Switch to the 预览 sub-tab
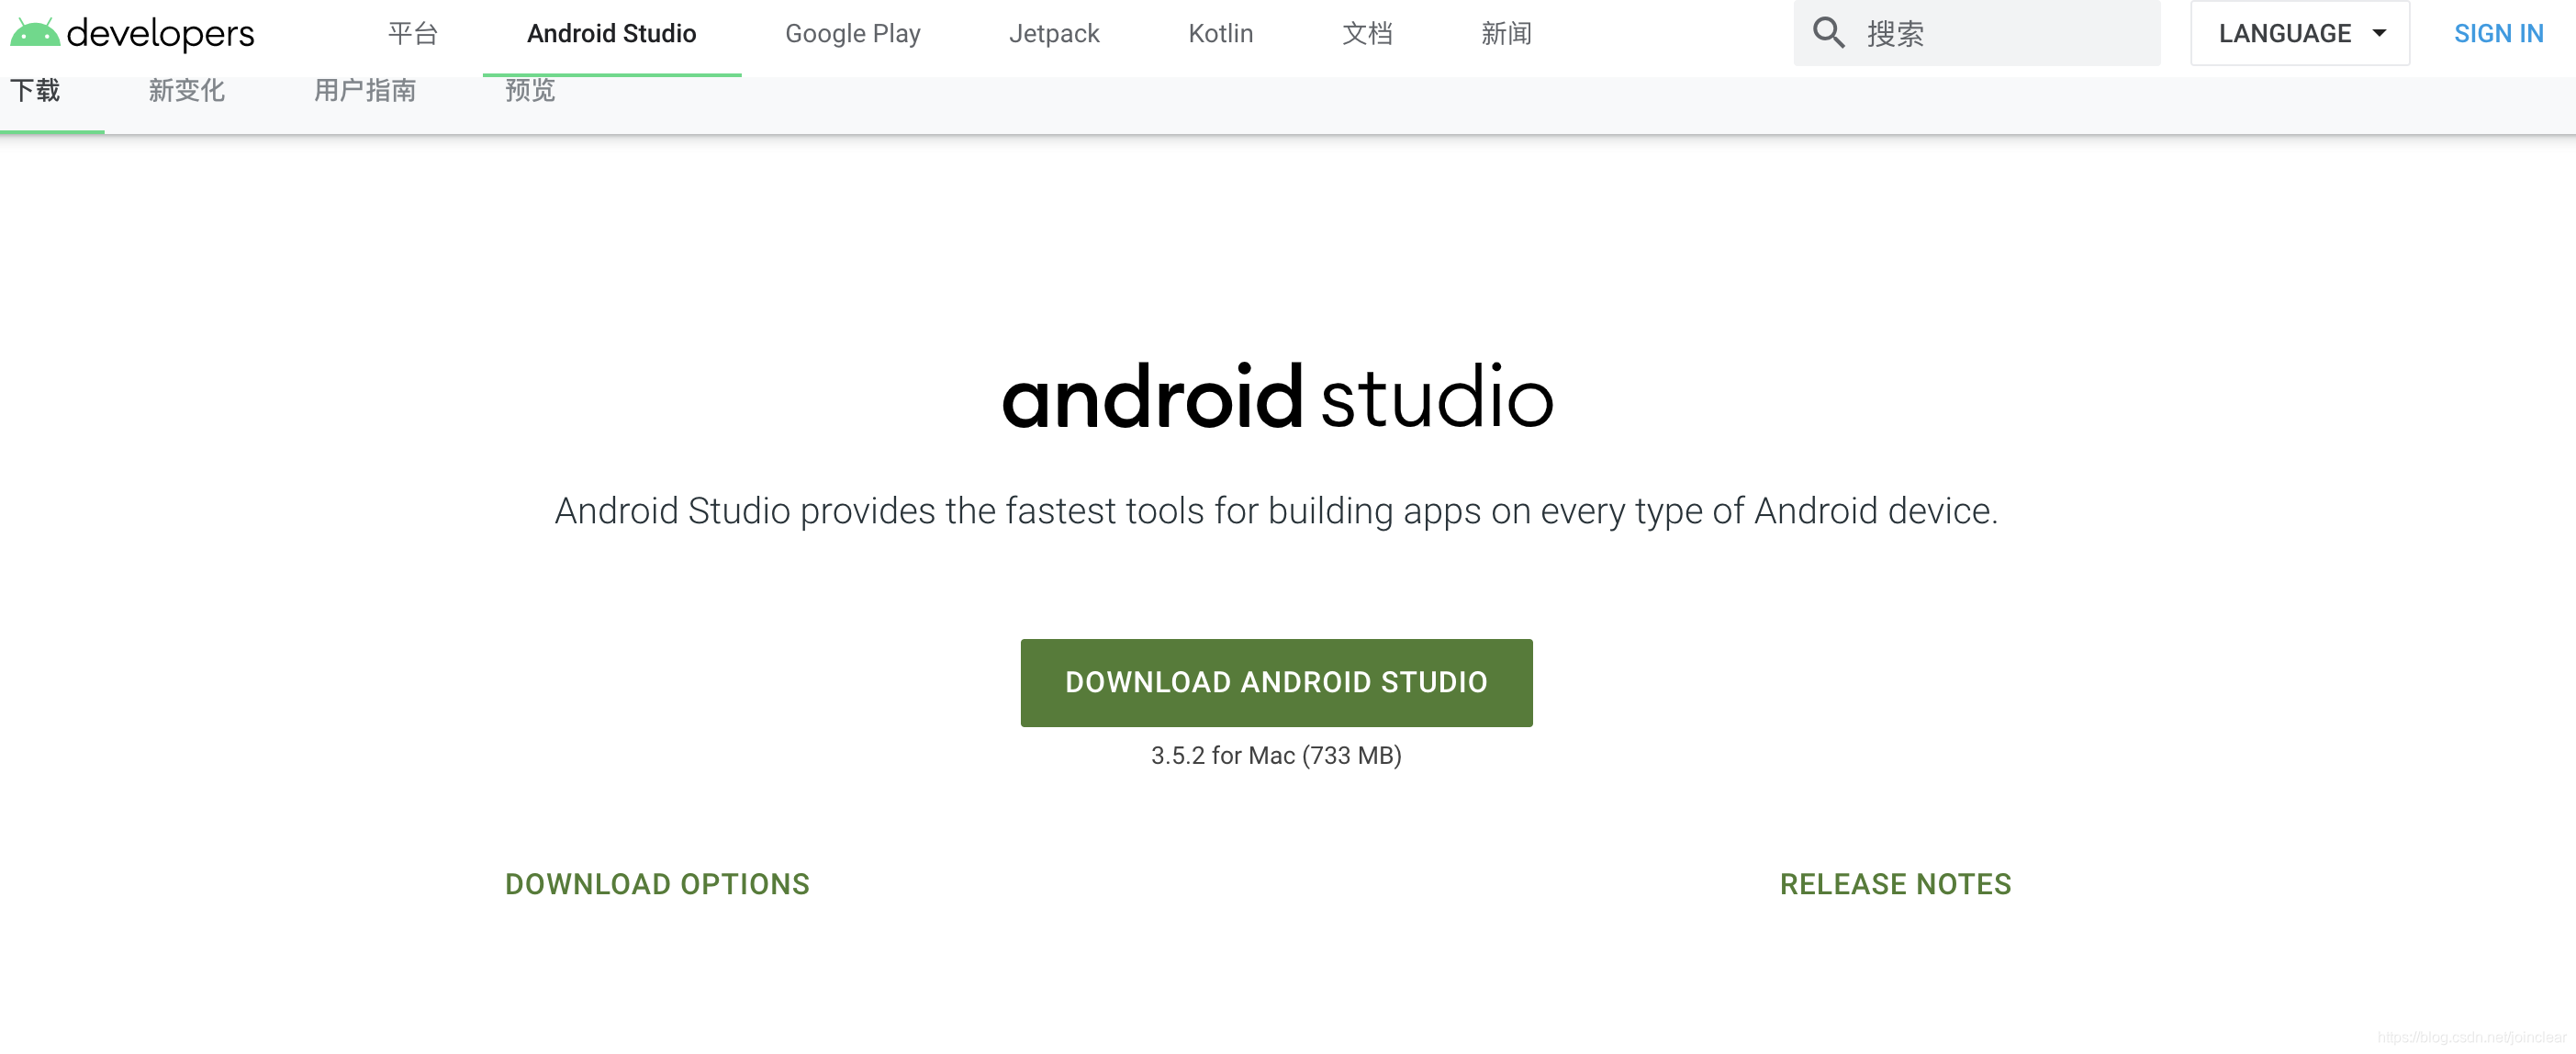 (x=530, y=90)
